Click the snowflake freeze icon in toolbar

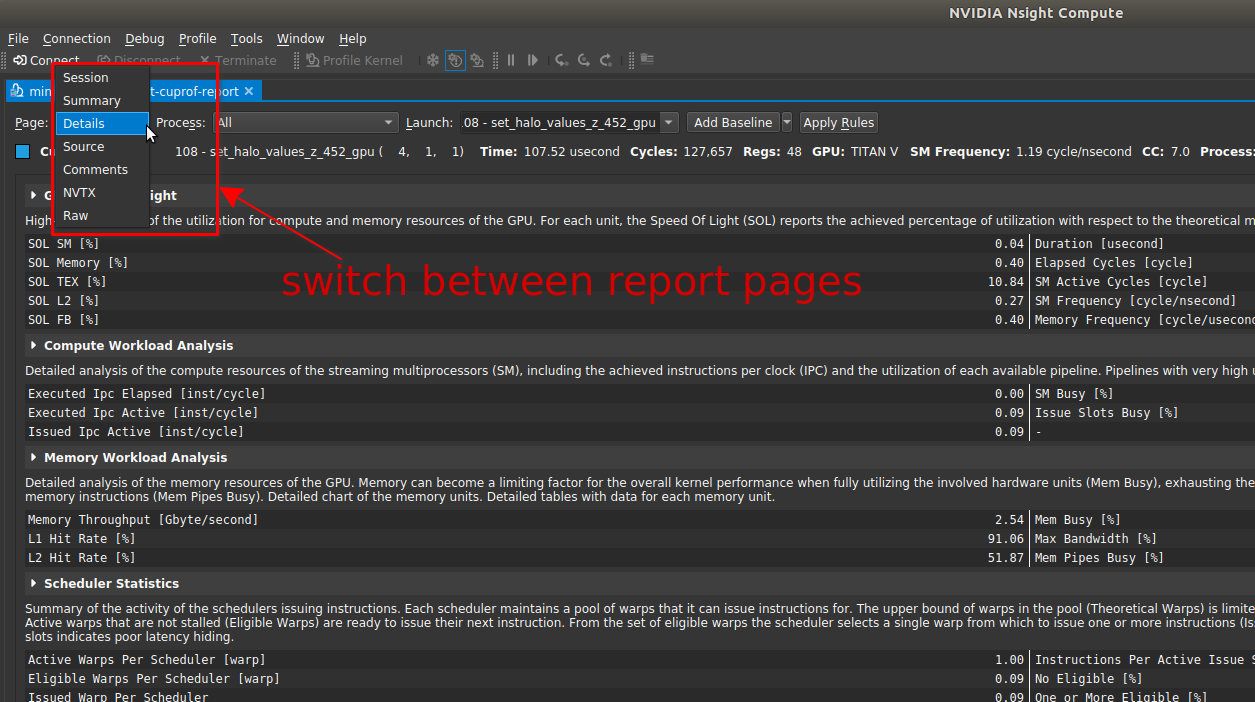[x=433, y=61]
